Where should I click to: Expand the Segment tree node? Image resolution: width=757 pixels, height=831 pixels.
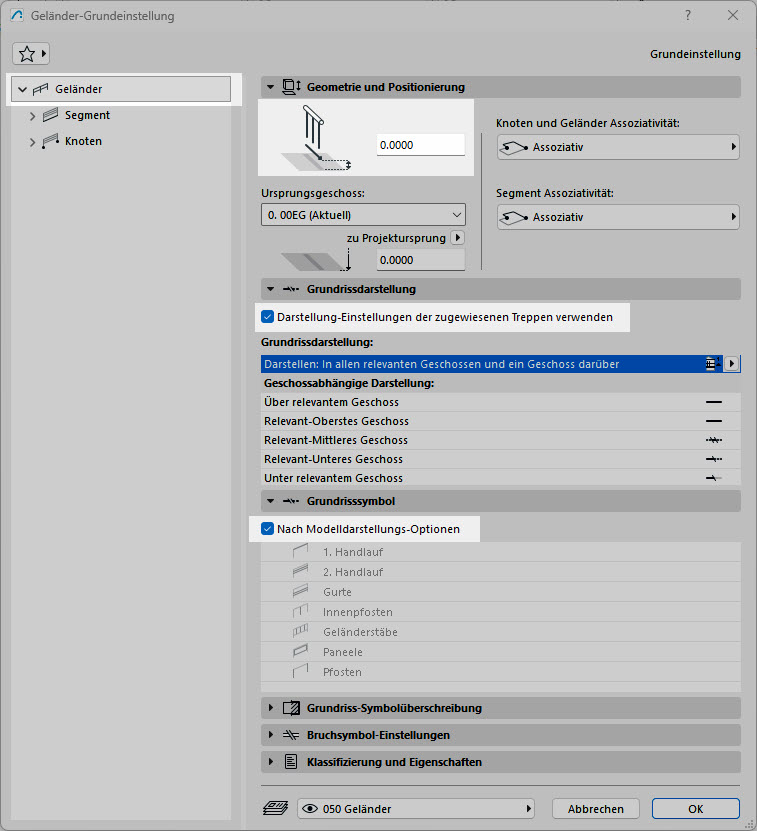click(x=33, y=116)
